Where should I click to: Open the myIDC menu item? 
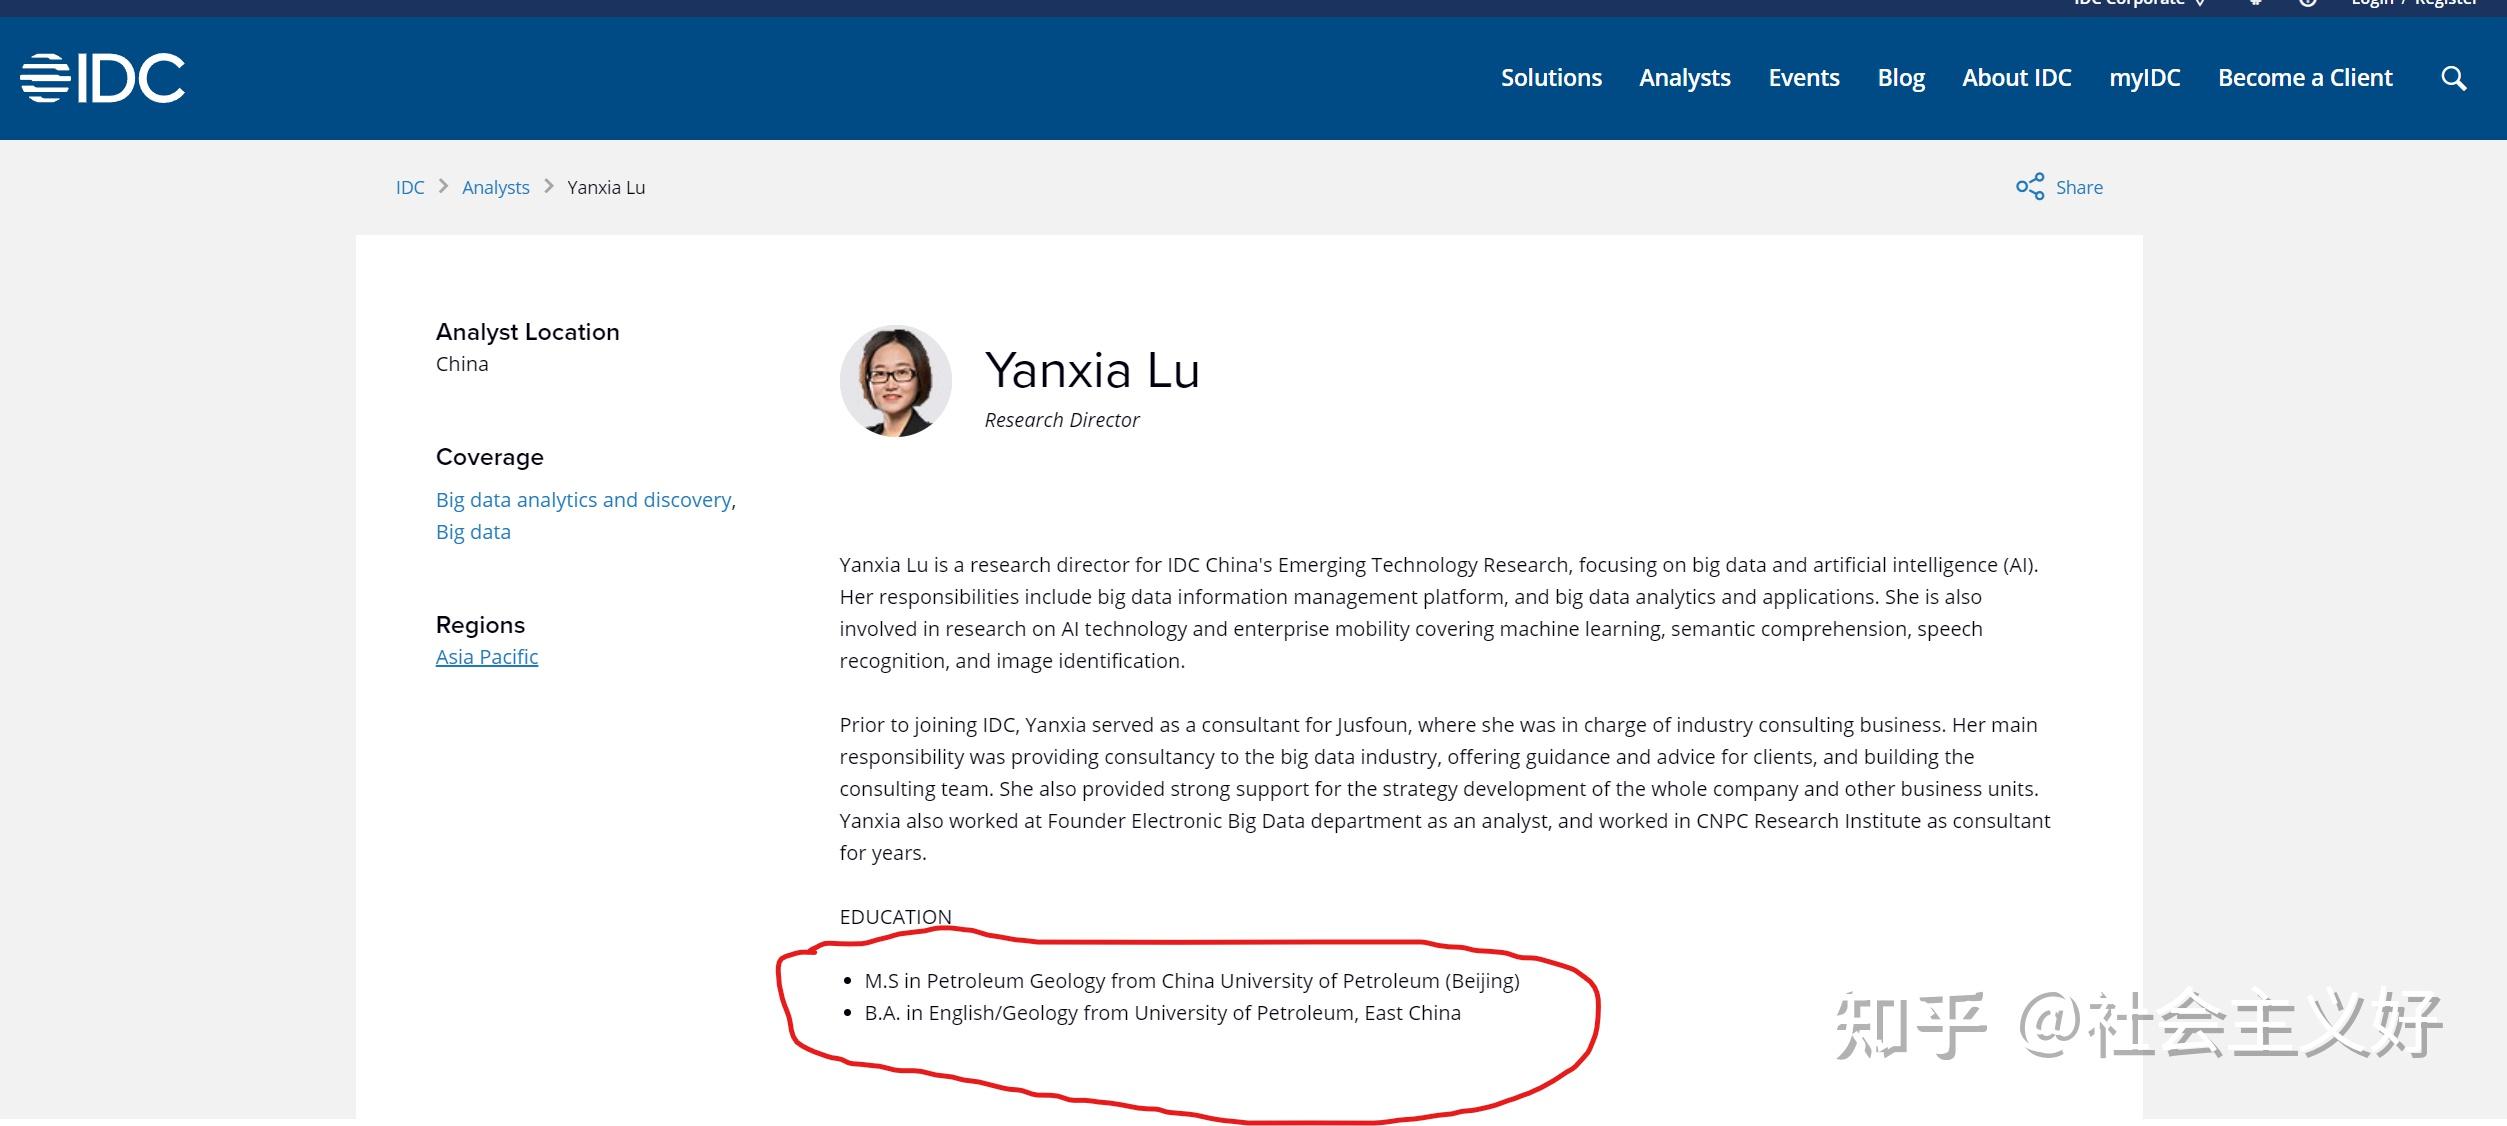coord(2145,78)
